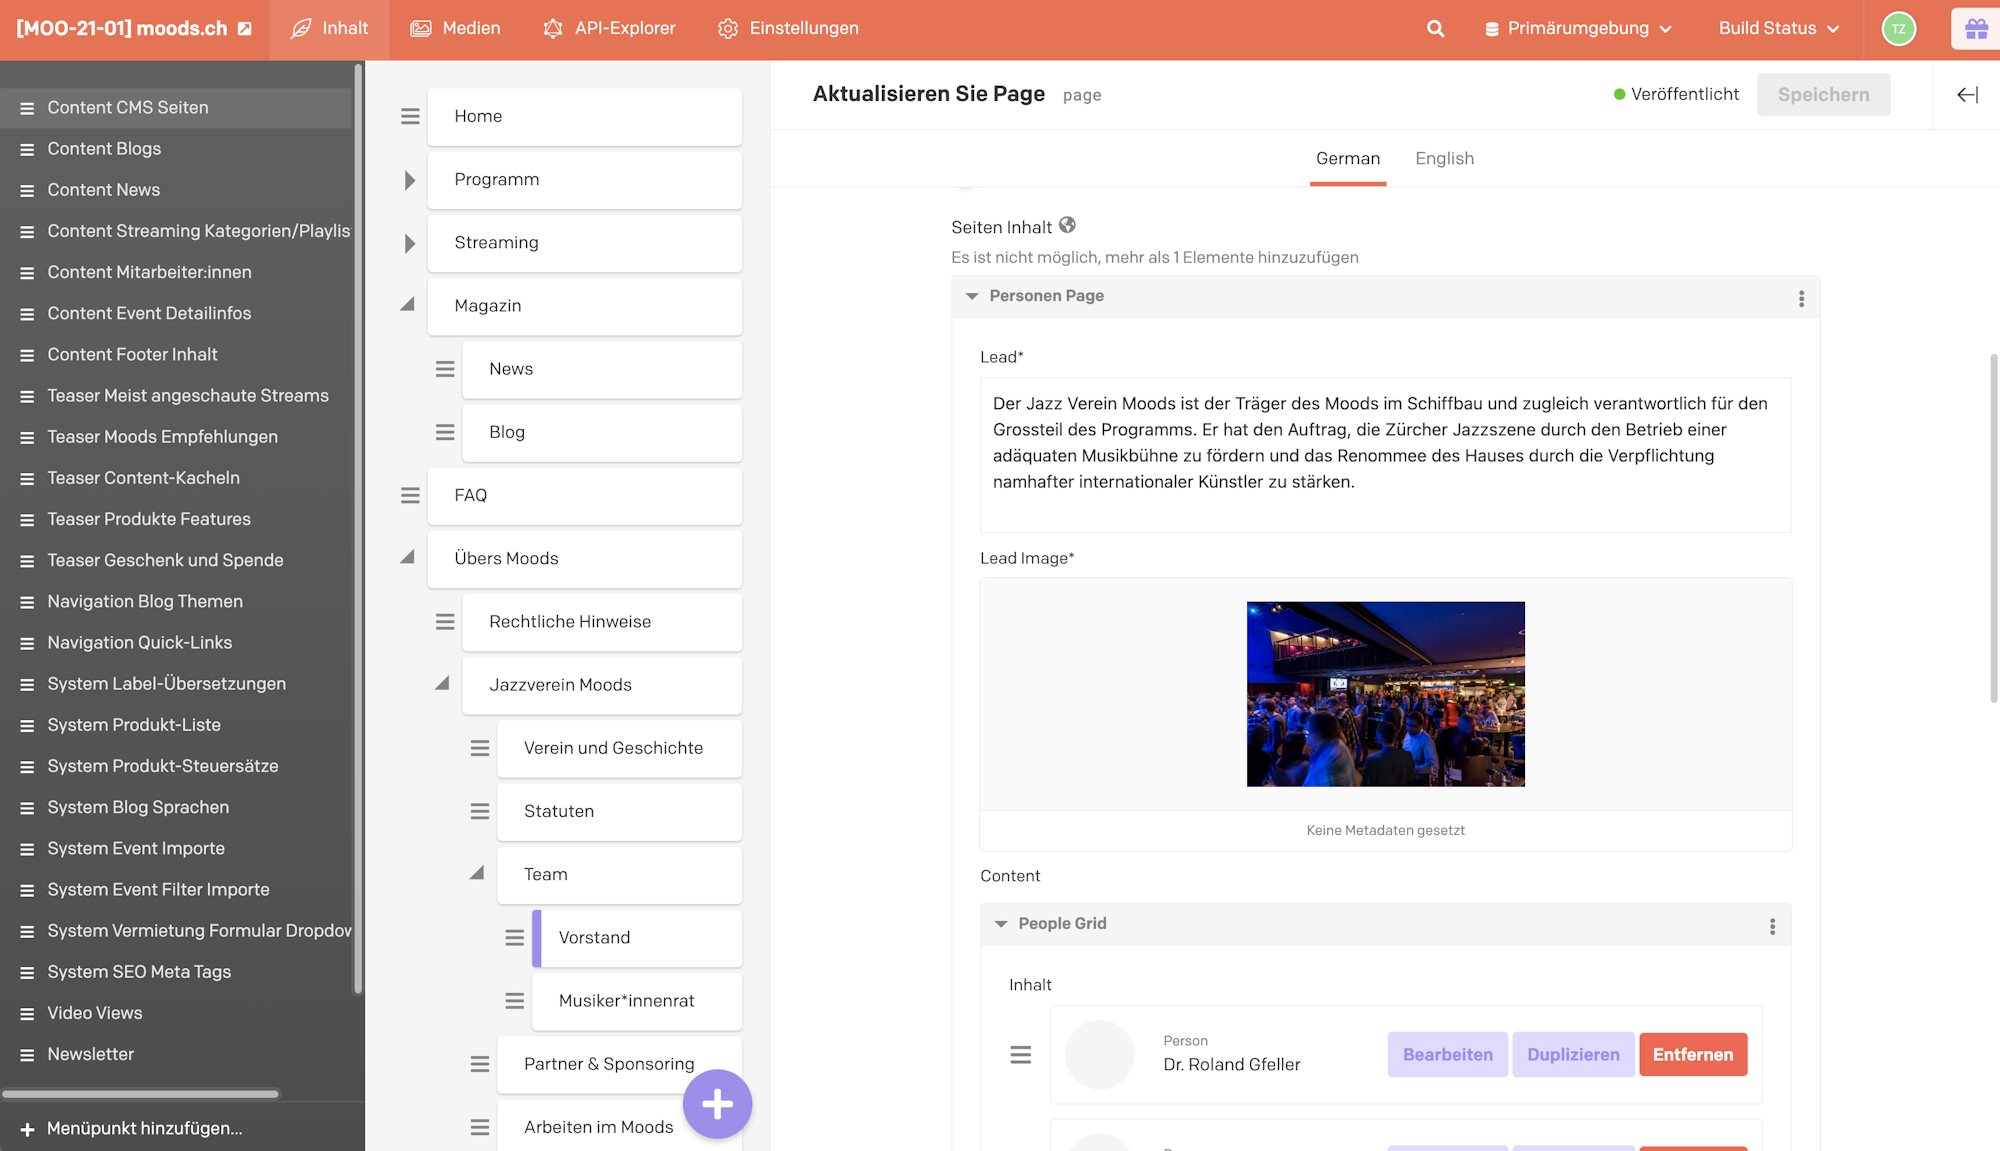Open the API-Explorer tab
This screenshot has height=1151, width=2000.
609,29
